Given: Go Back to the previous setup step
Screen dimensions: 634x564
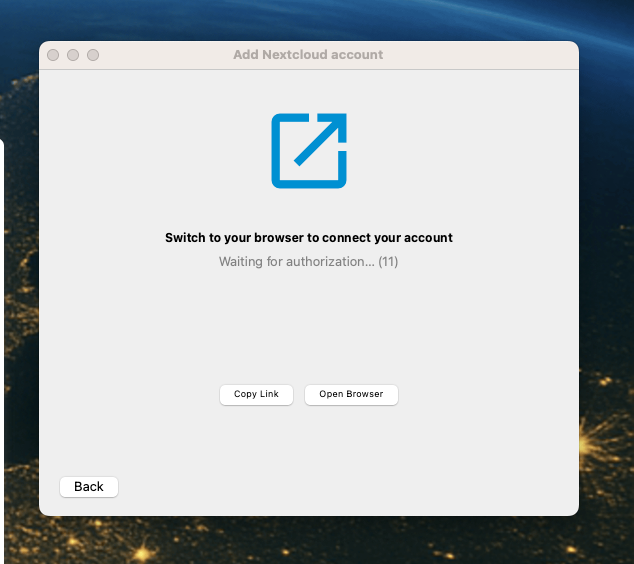Looking at the screenshot, I should [89, 486].
